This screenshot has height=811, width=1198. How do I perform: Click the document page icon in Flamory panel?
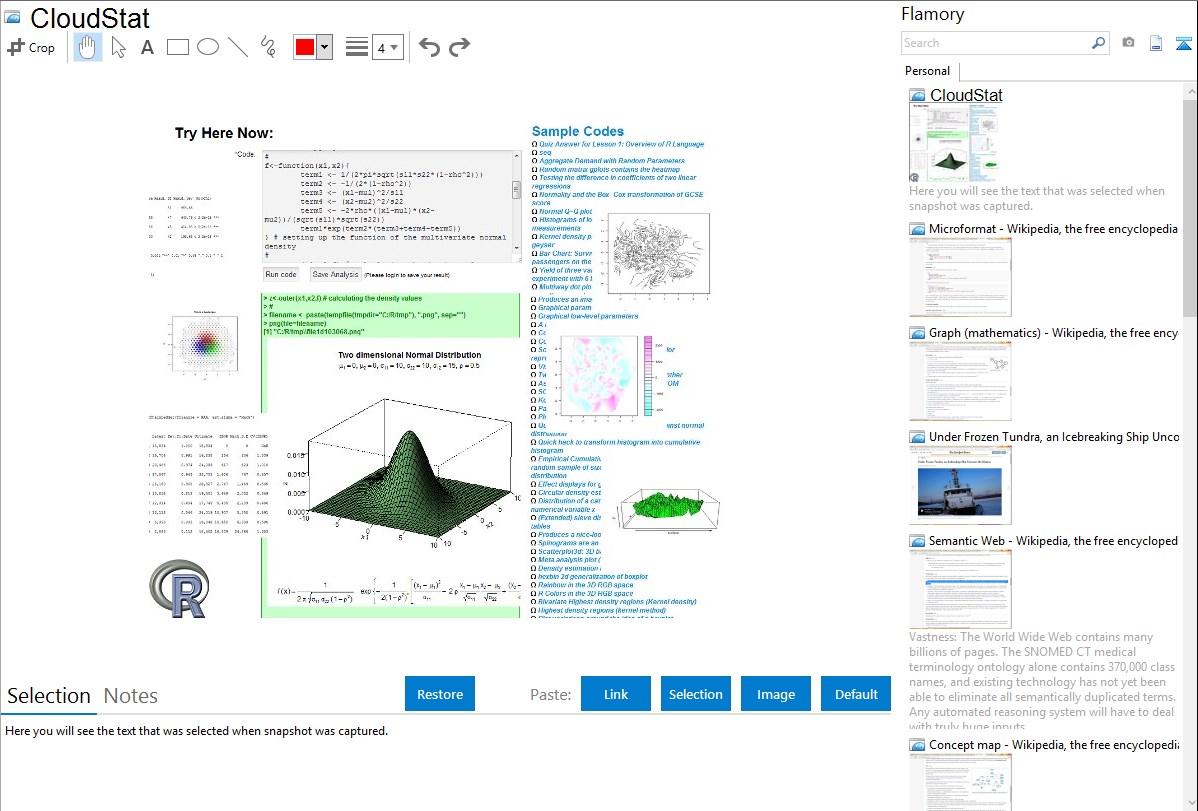point(1156,43)
